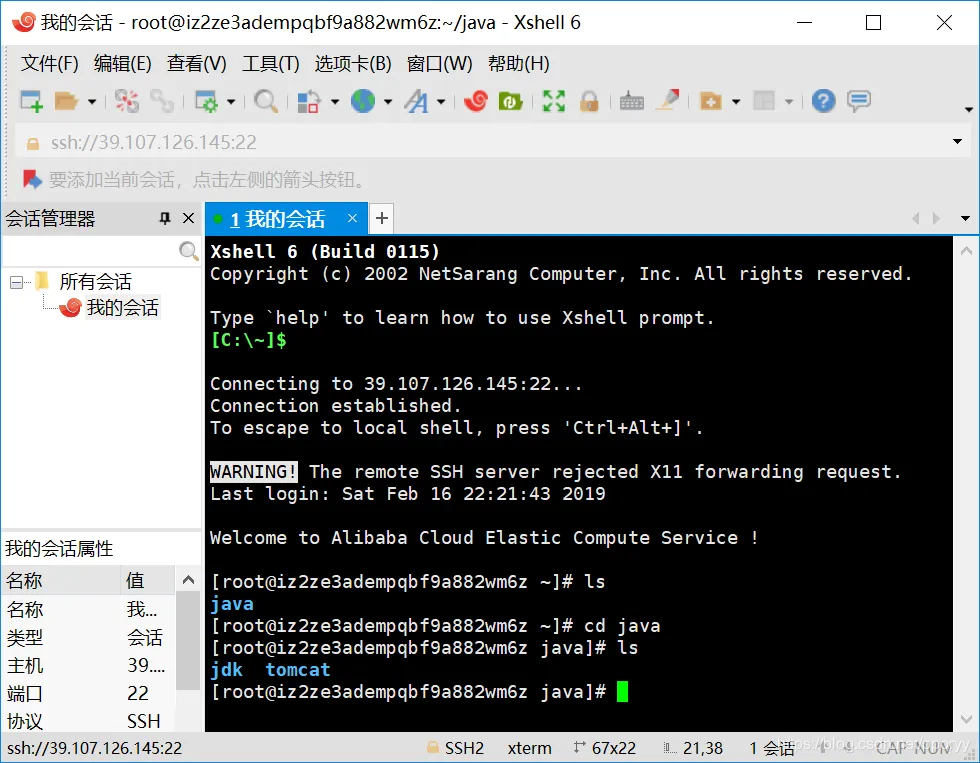Click the globe Encoding icon
980x763 pixels.
[x=362, y=101]
